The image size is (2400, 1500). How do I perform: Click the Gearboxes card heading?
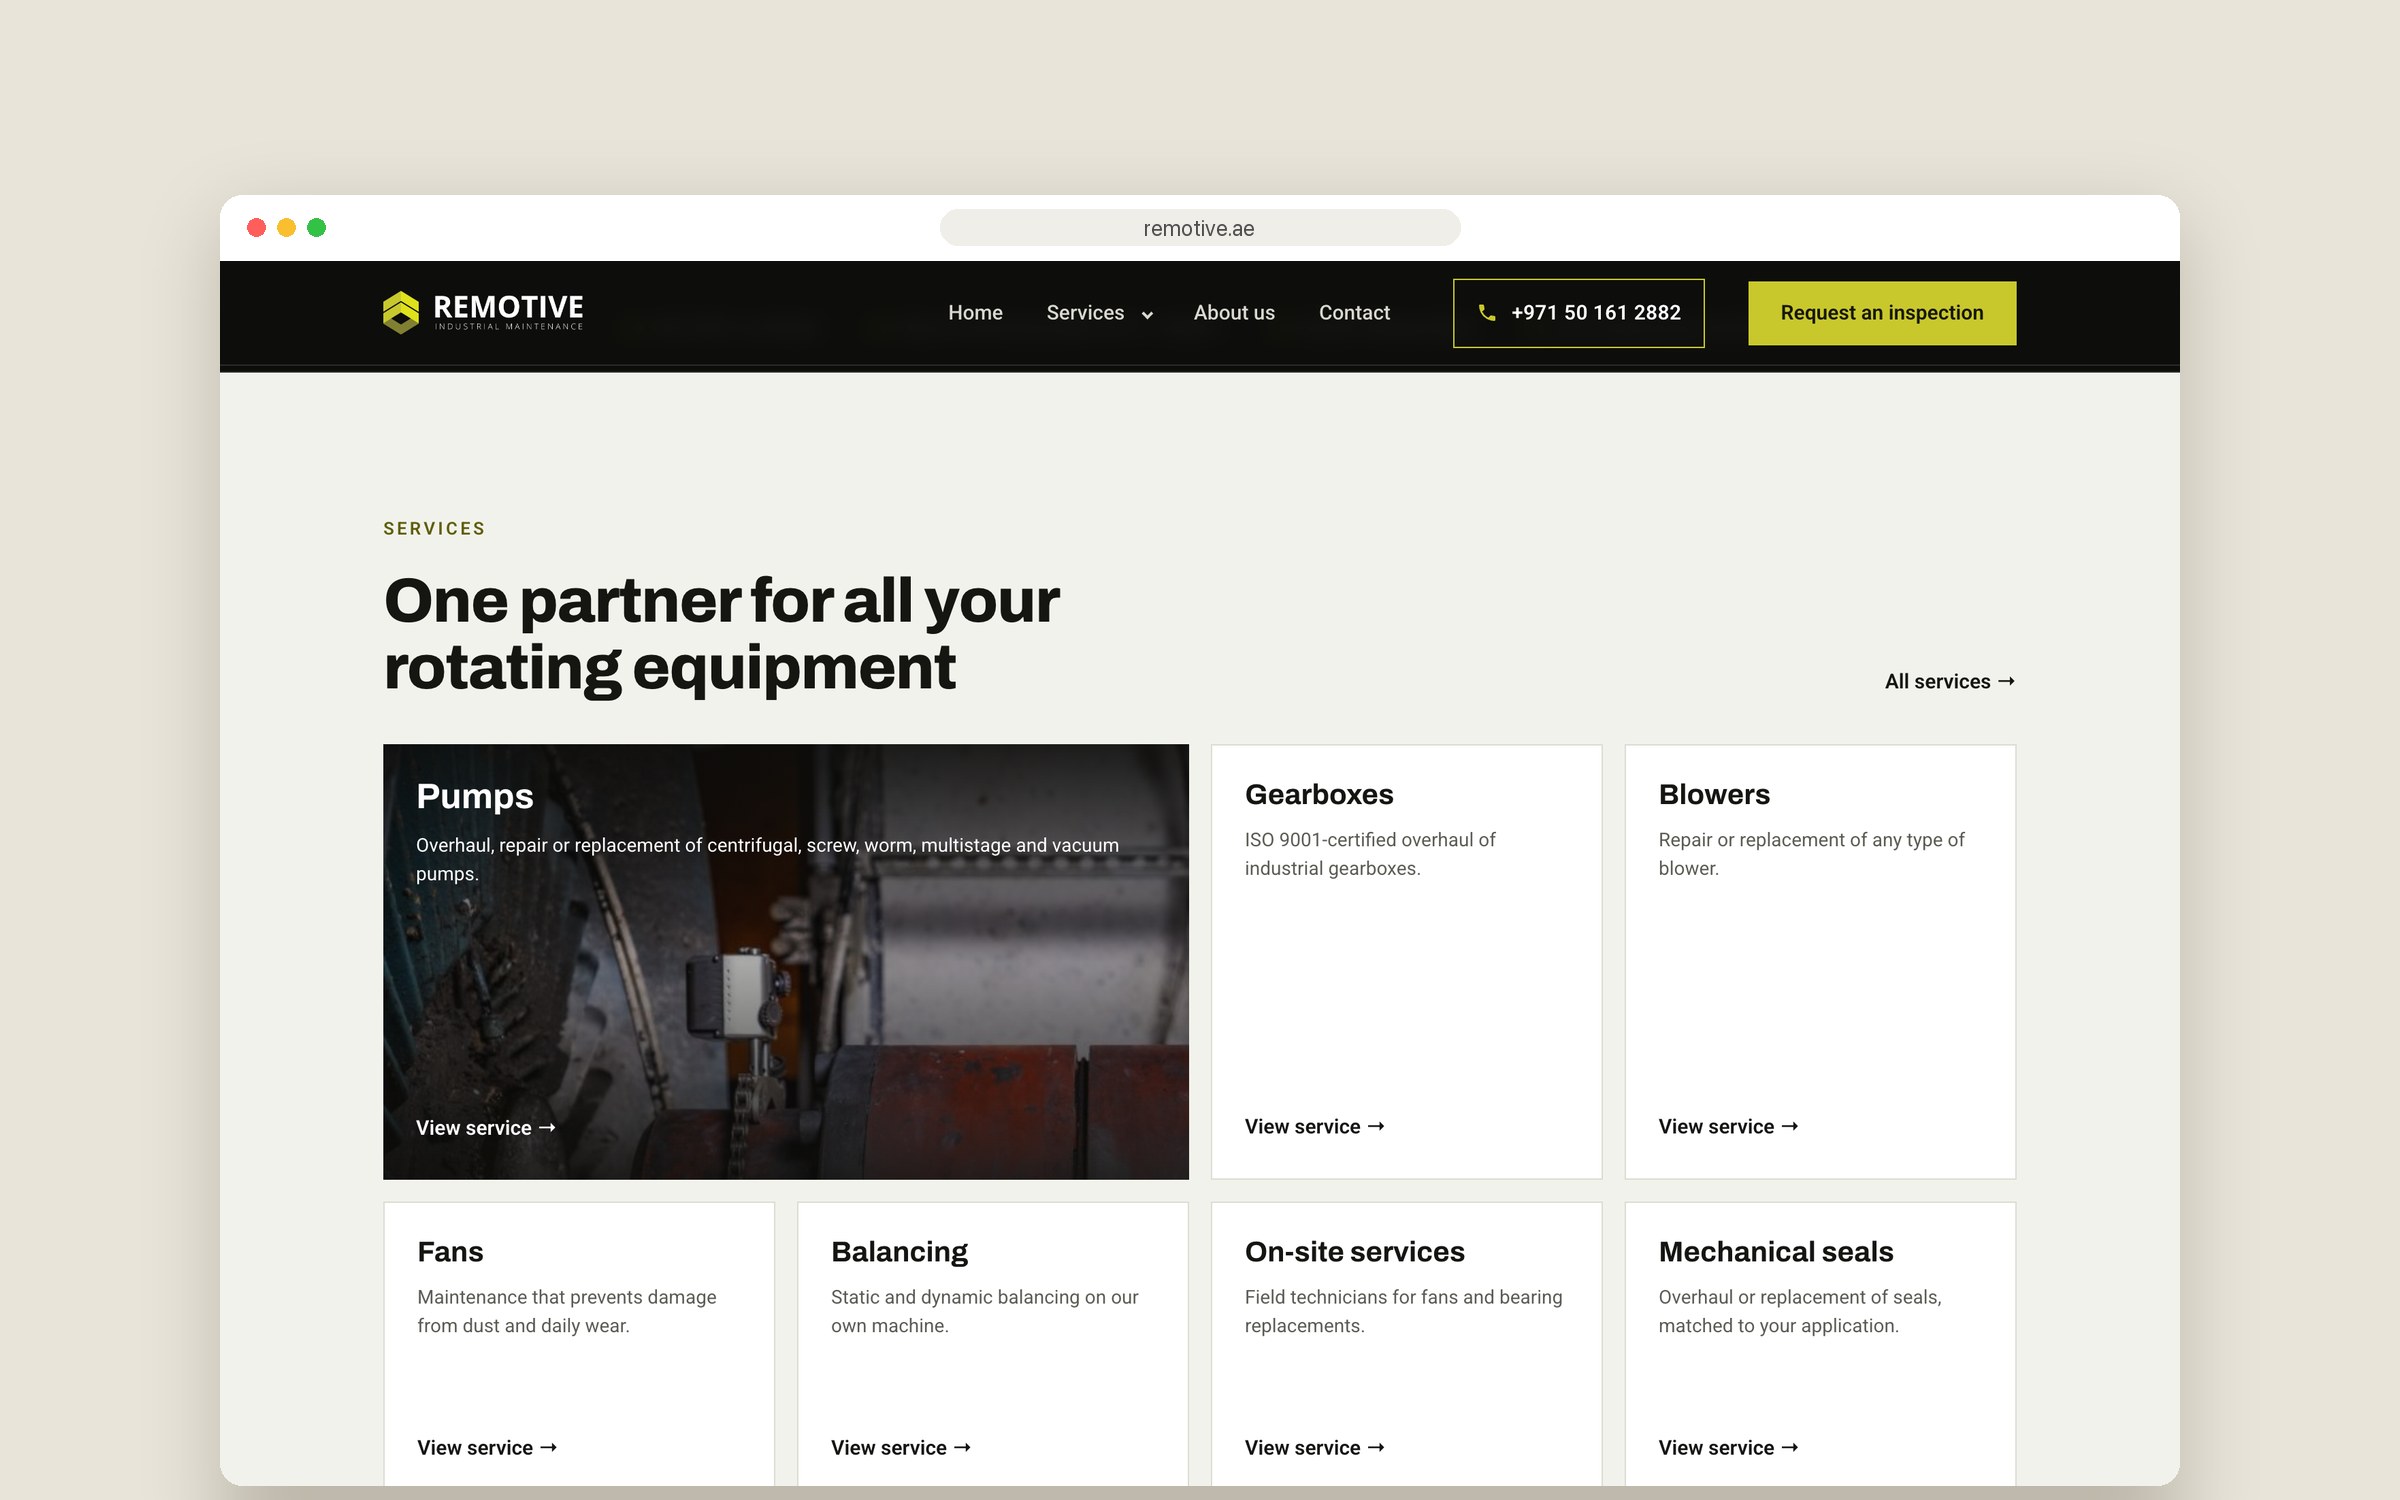click(x=1319, y=795)
